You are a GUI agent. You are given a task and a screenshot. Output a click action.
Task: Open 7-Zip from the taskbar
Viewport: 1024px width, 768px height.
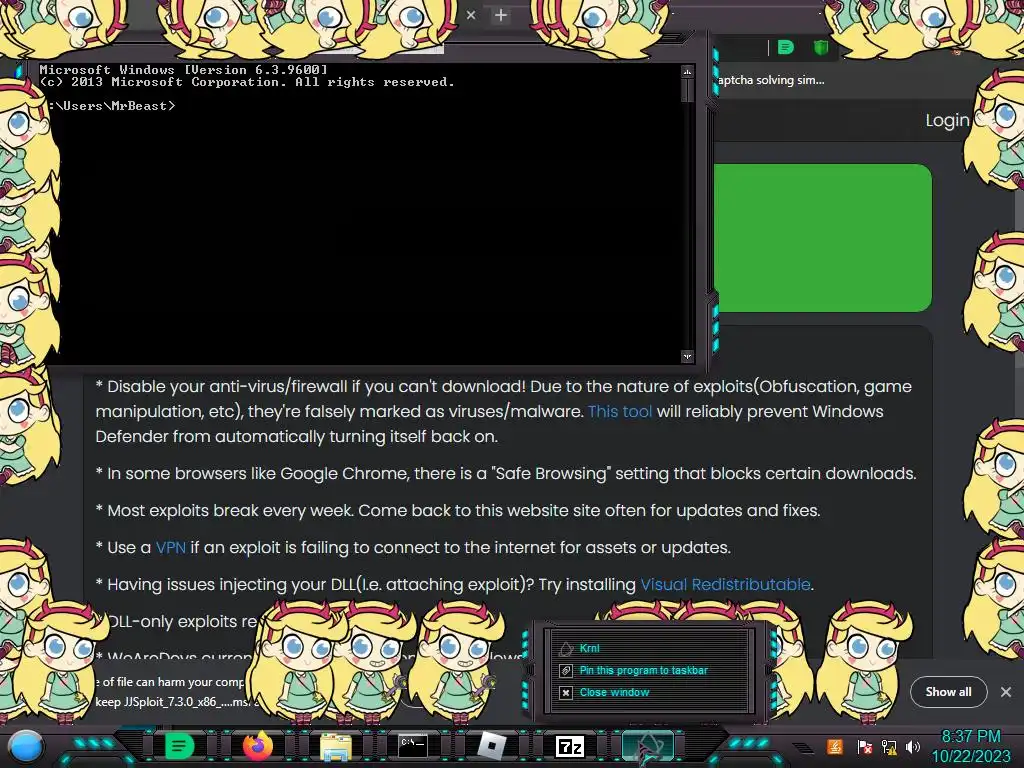point(569,746)
